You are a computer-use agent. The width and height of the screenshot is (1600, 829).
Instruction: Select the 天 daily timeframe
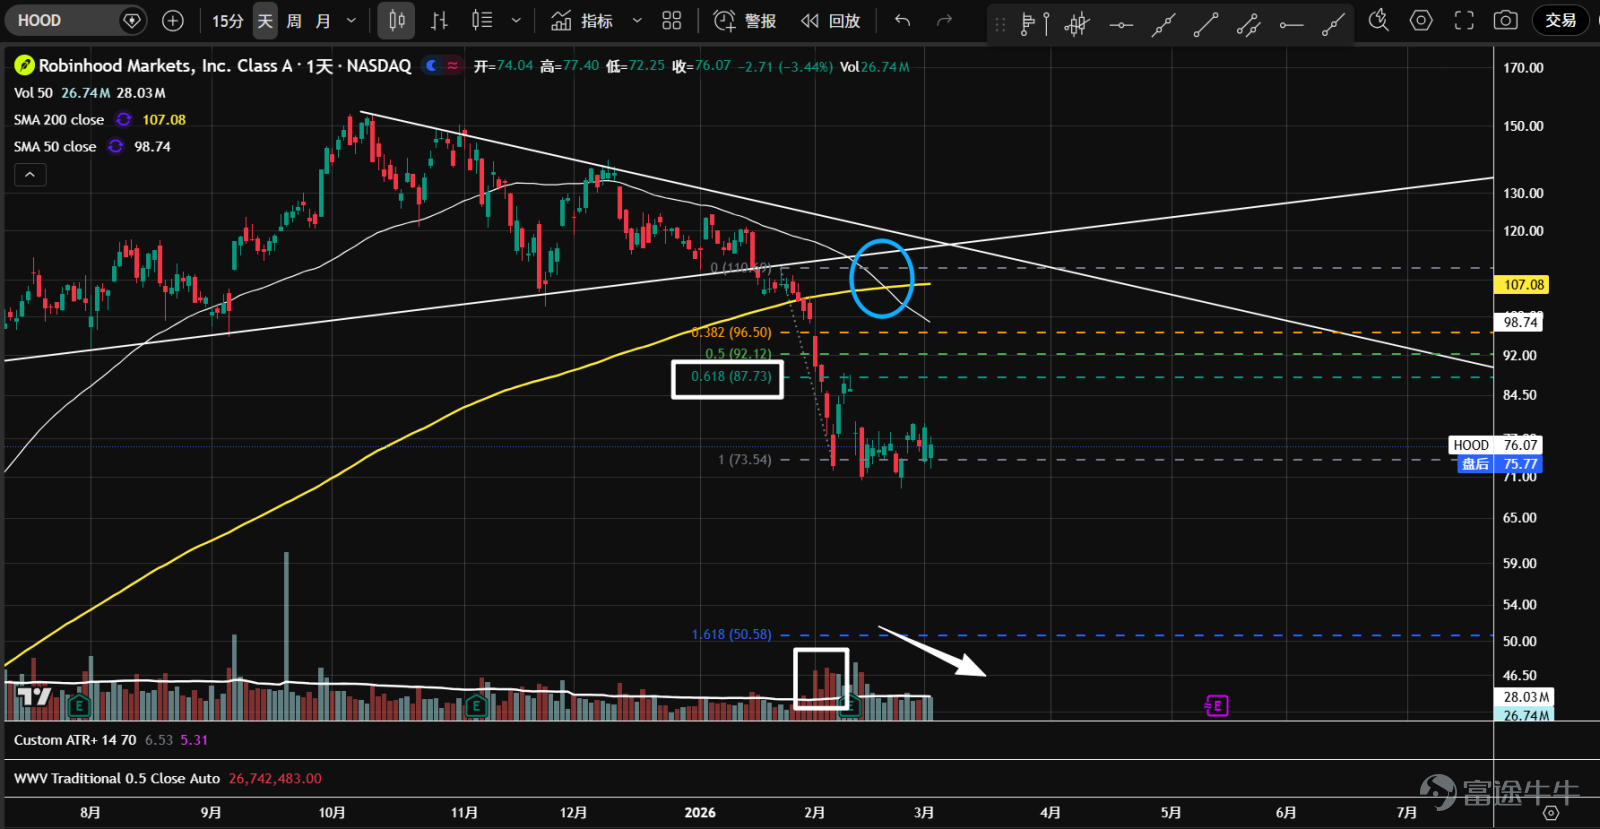(x=265, y=20)
